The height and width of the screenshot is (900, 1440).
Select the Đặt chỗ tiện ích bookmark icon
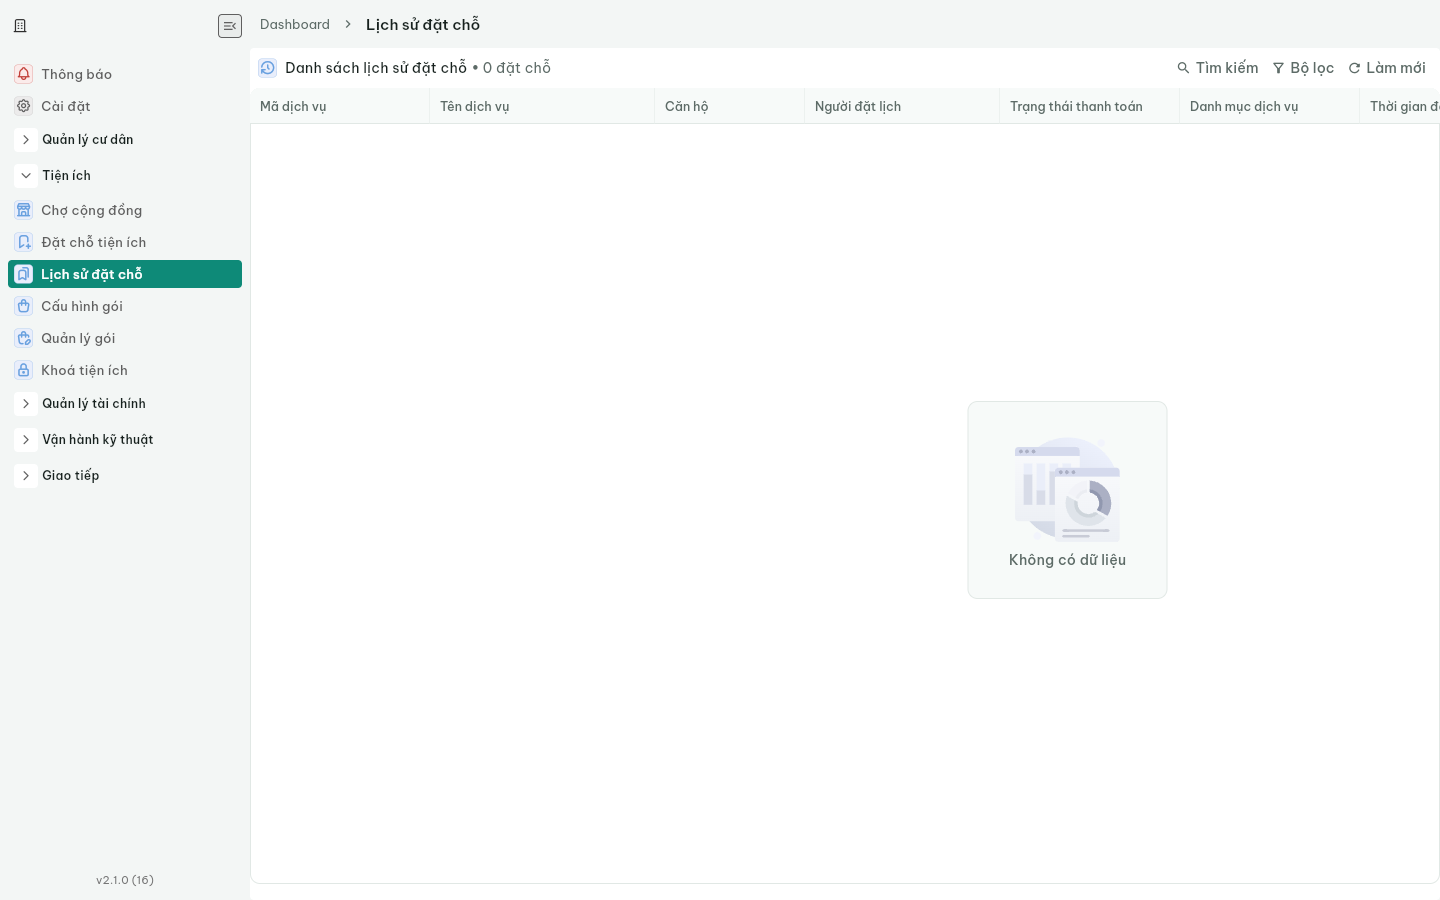pyautogui.click(x=24, y=242)
